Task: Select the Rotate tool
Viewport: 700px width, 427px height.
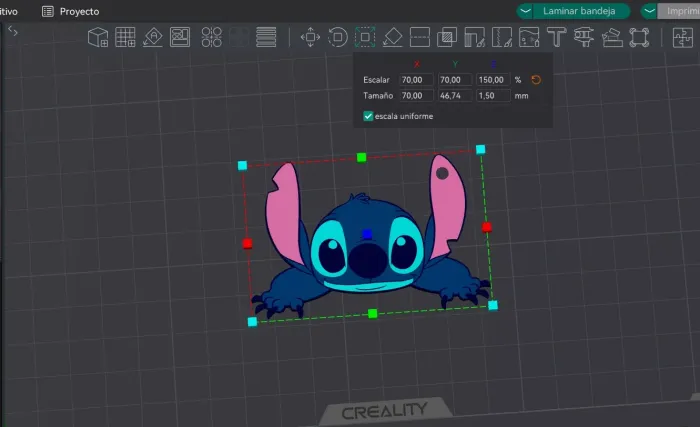Action: (x=338, y=38)
